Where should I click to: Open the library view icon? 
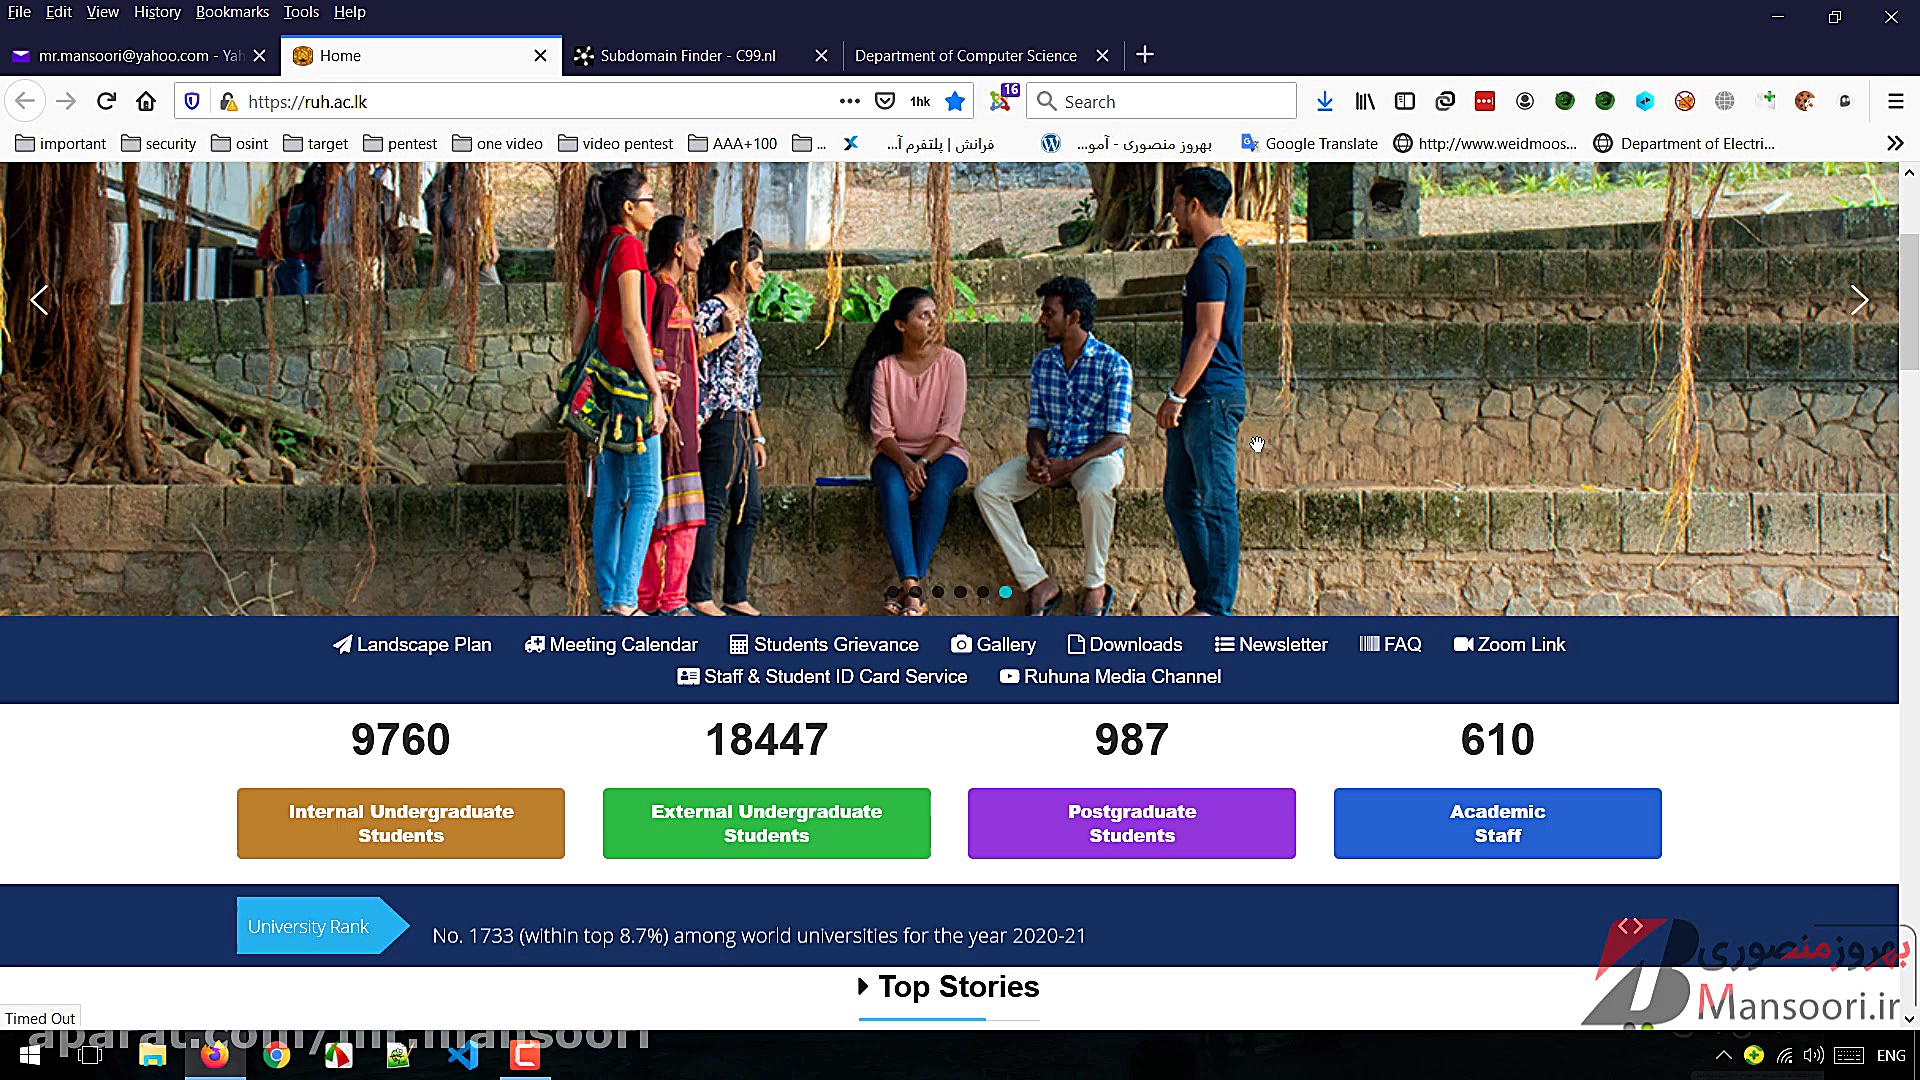click(x=1365, y=101)
